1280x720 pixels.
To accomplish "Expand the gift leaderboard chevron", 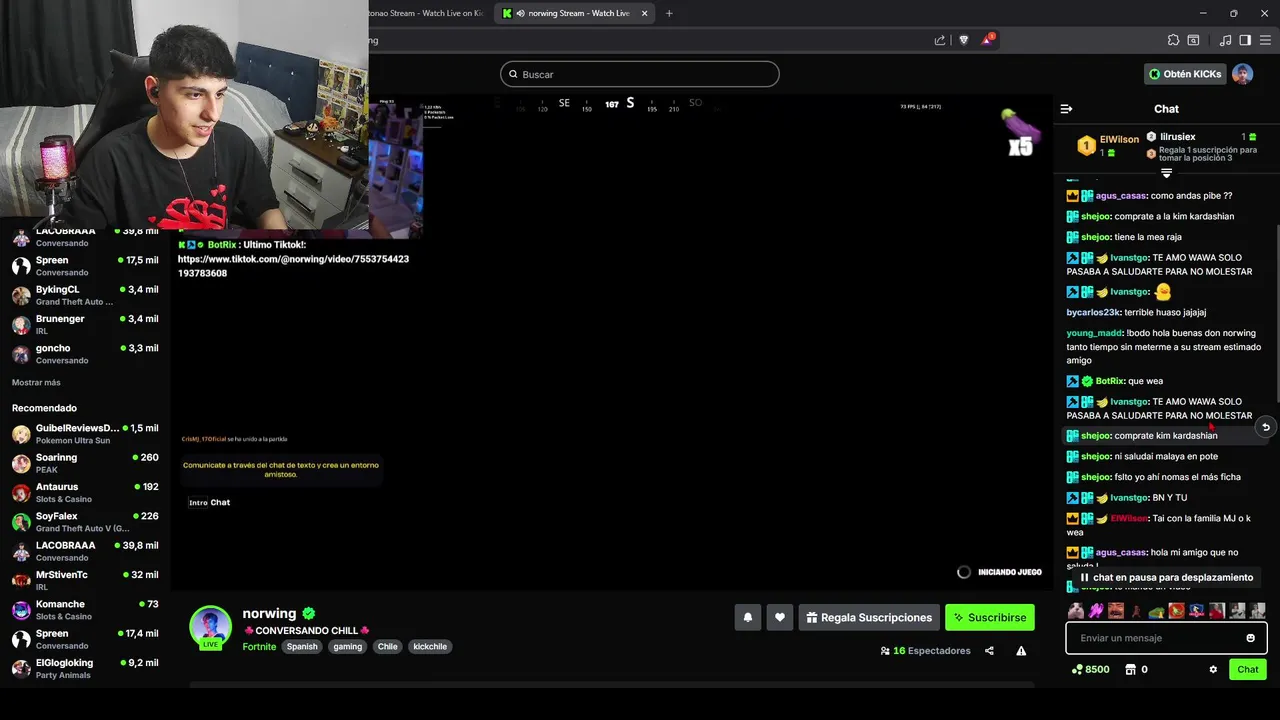I will [1166, 173].
